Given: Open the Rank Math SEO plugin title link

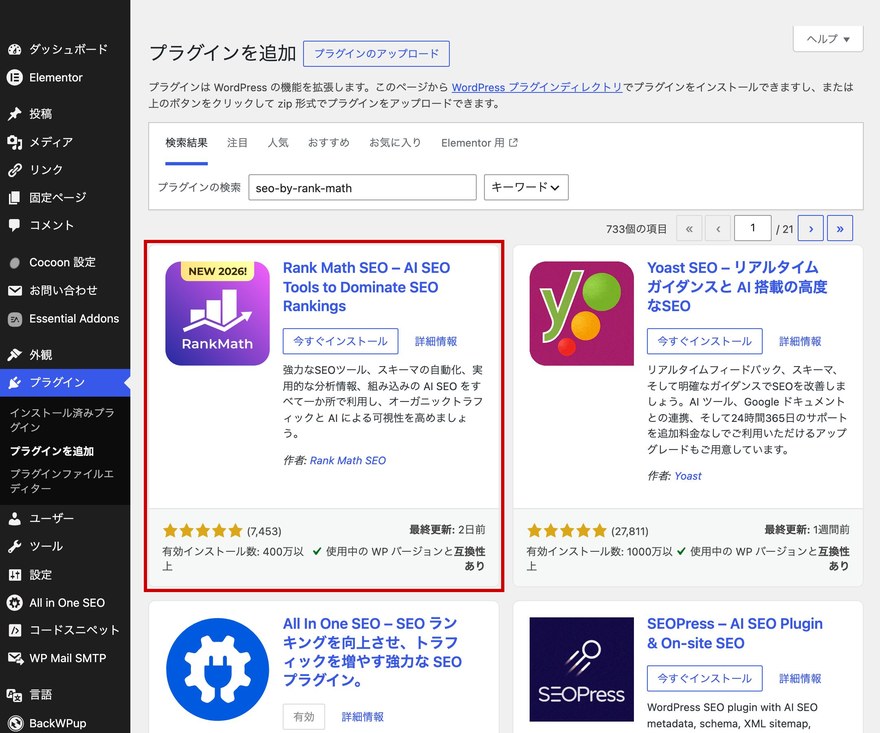Looking at the screenshot, I should (x=366, y=287).
